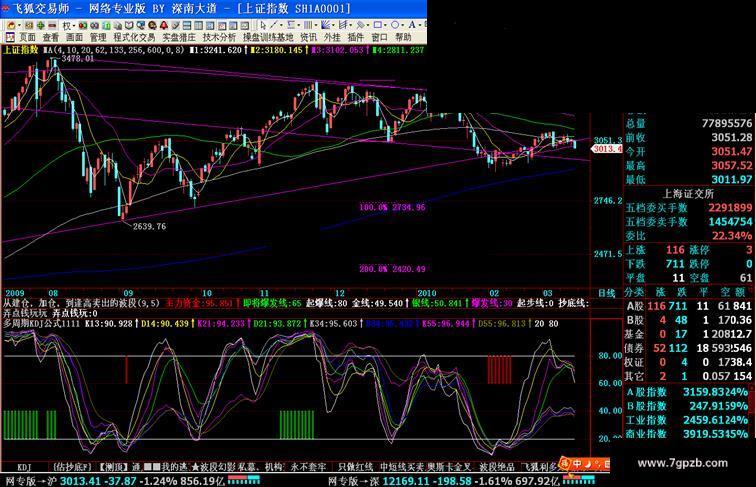Click the 基金 row in the category table

point(688,334)
